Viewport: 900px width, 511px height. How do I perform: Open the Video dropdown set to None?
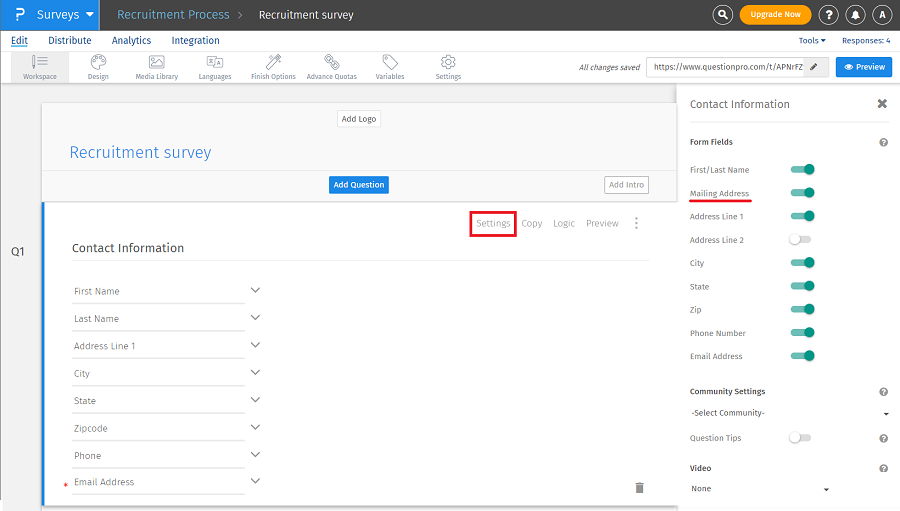click(760, 489)
